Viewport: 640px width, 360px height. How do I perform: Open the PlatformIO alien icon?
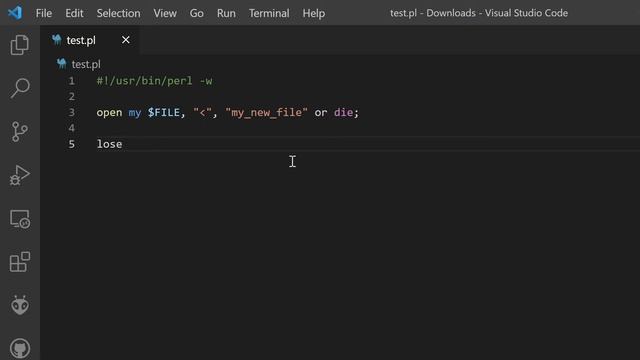pyautogui.click(x=20, y=305)
